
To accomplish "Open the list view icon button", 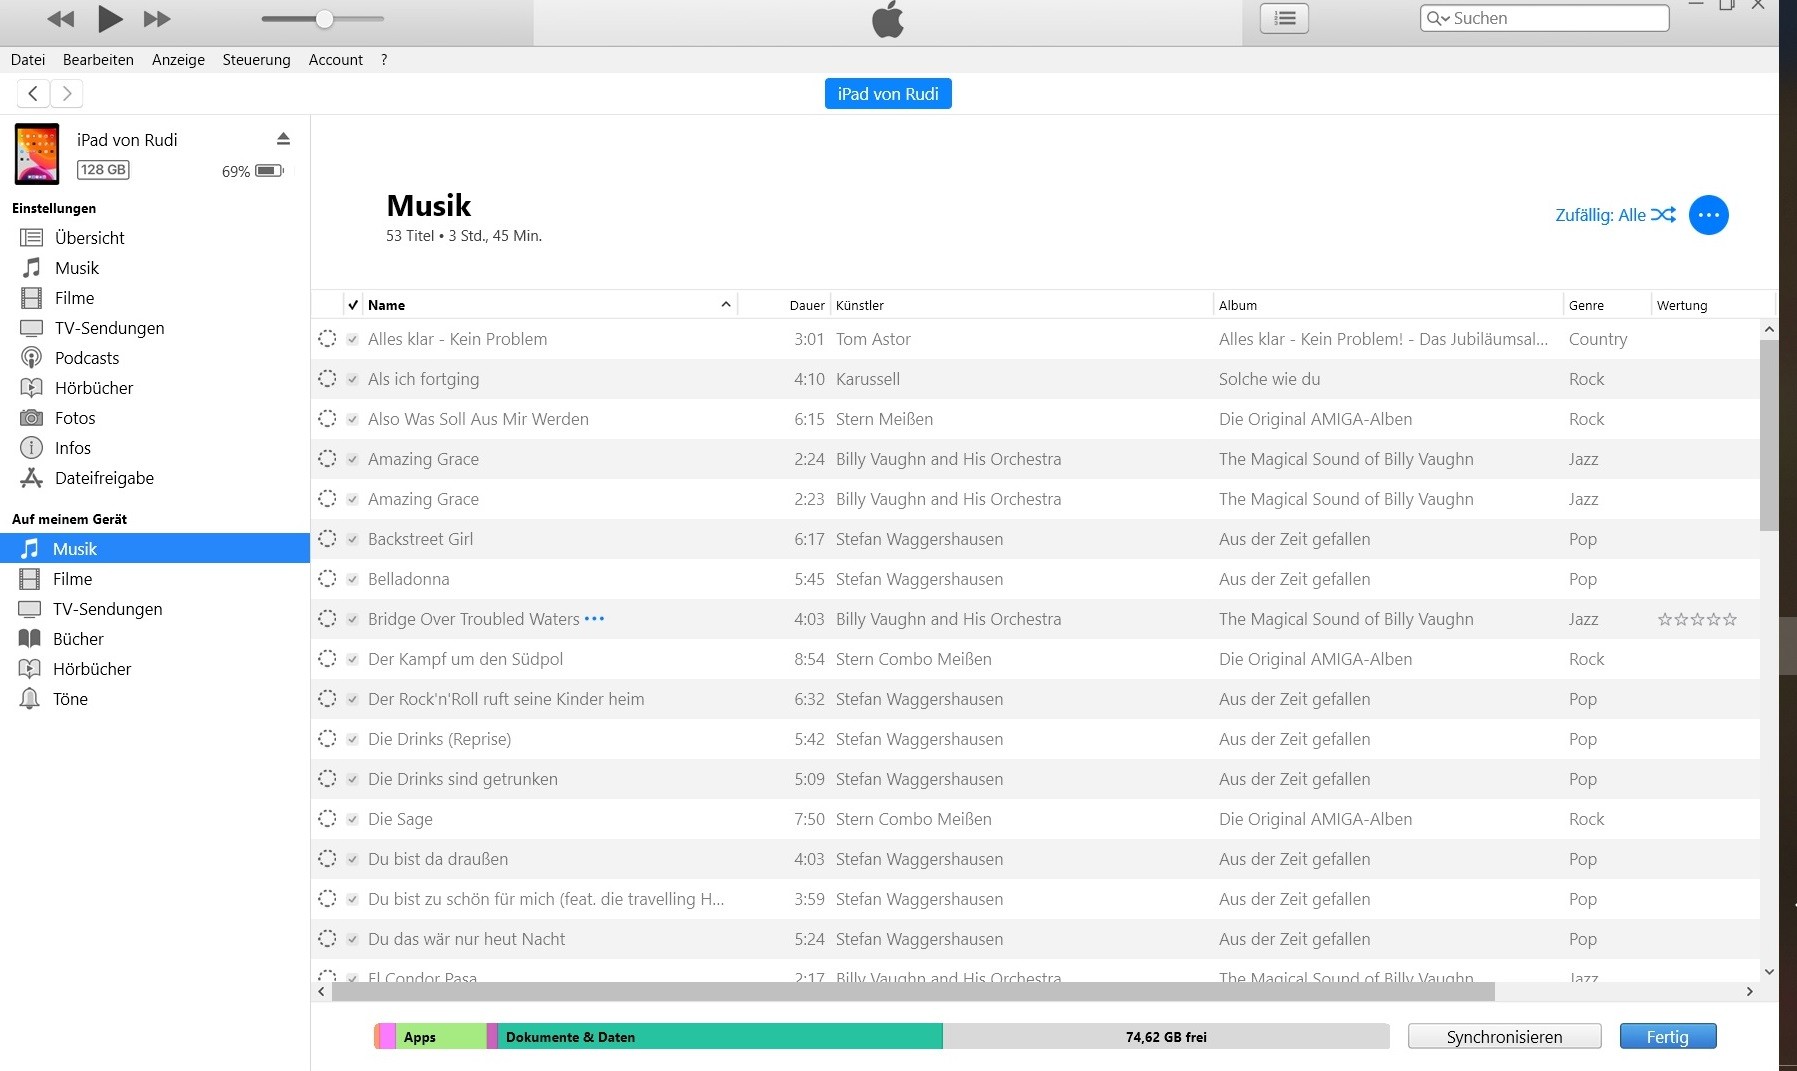I will pos(1285,18).
